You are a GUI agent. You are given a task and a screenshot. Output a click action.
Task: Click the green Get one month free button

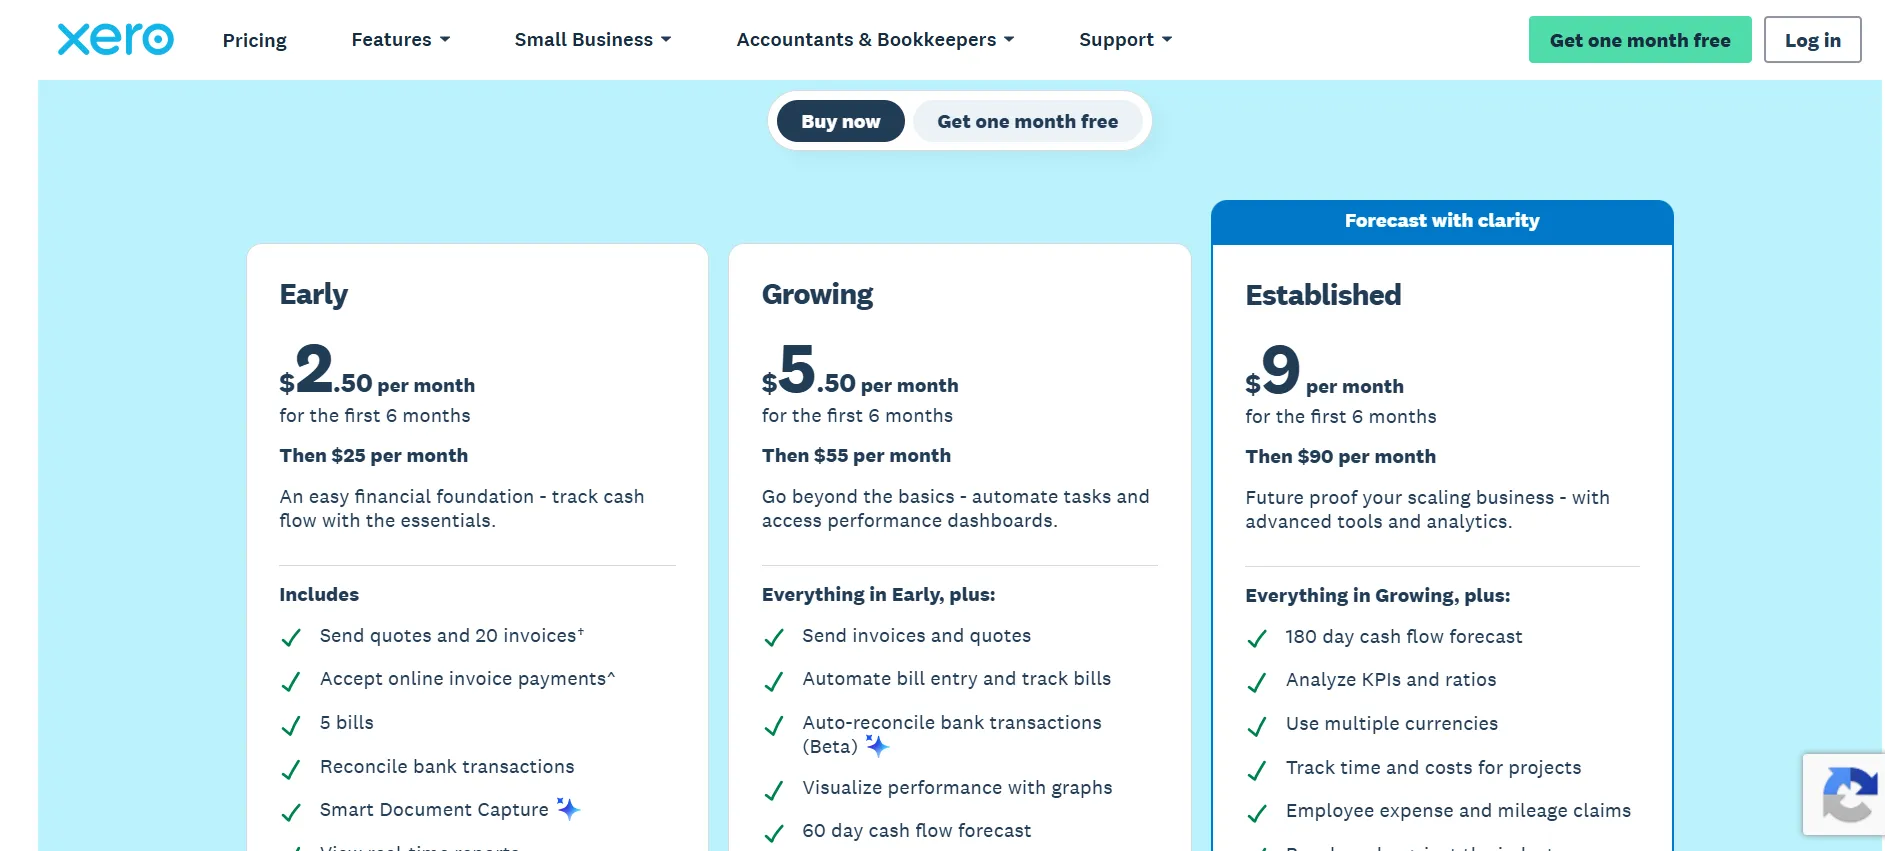pos(1640,40)
